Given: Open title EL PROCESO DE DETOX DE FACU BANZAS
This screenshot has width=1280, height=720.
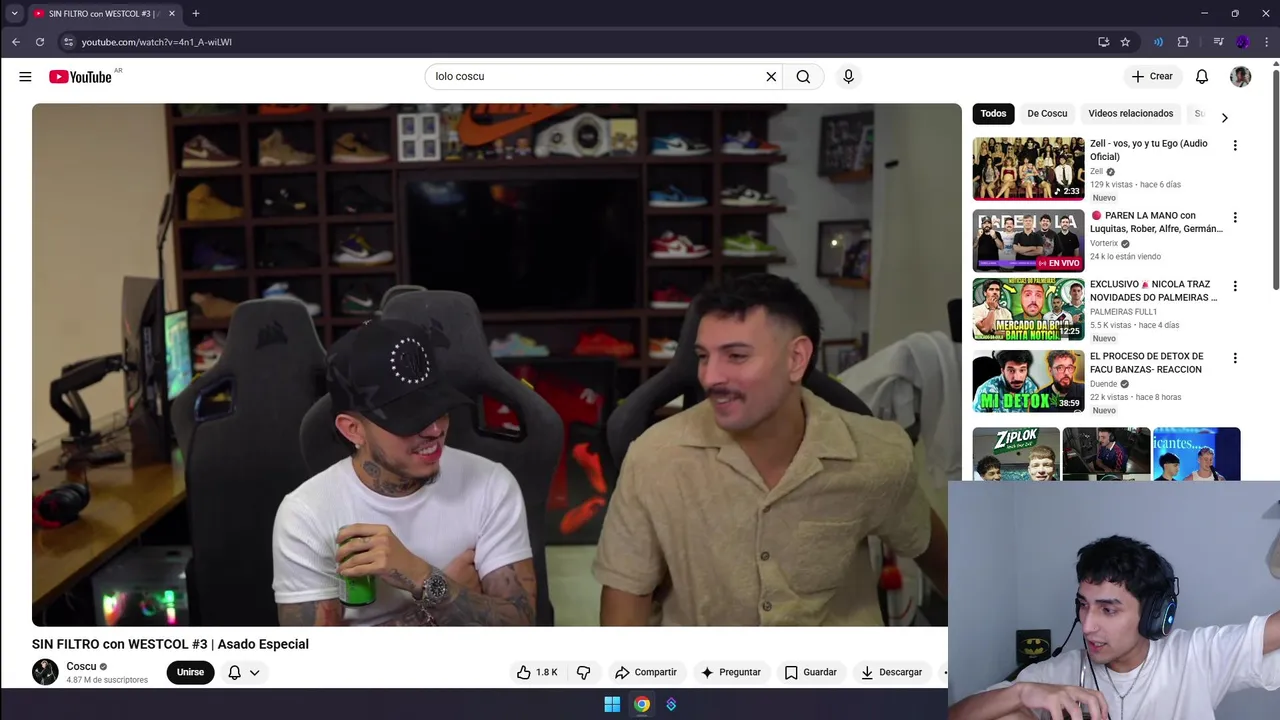Looking at the screenshot, I should 1147,363.
